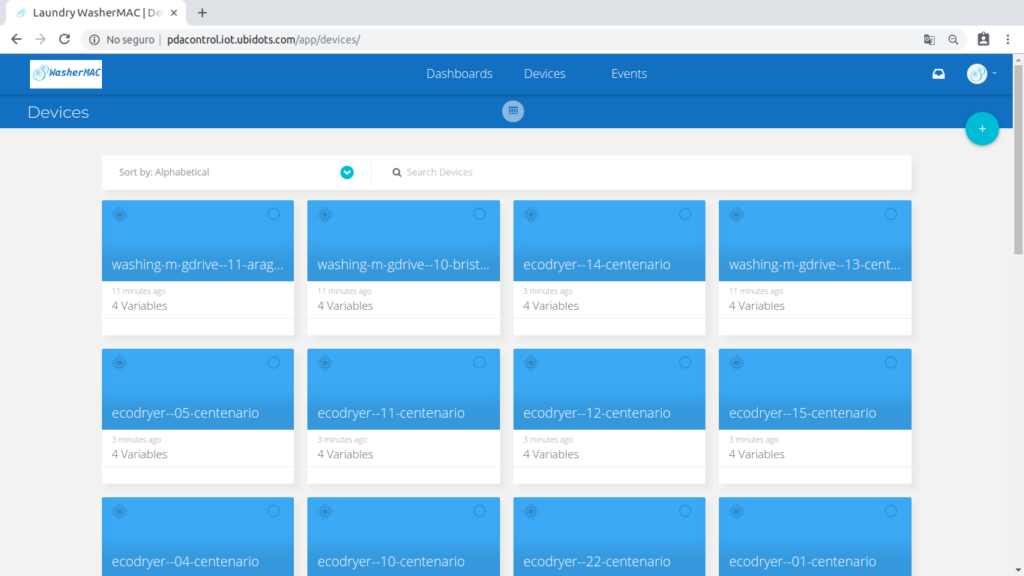Screen dimensions: 1024x576
Task: Click the browser back arrow
Action: click(x=16, y=39)
